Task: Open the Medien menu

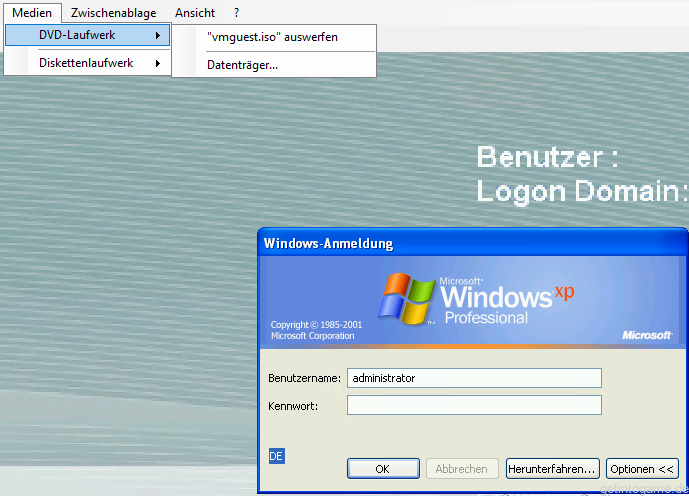Action: pos(32,13)
